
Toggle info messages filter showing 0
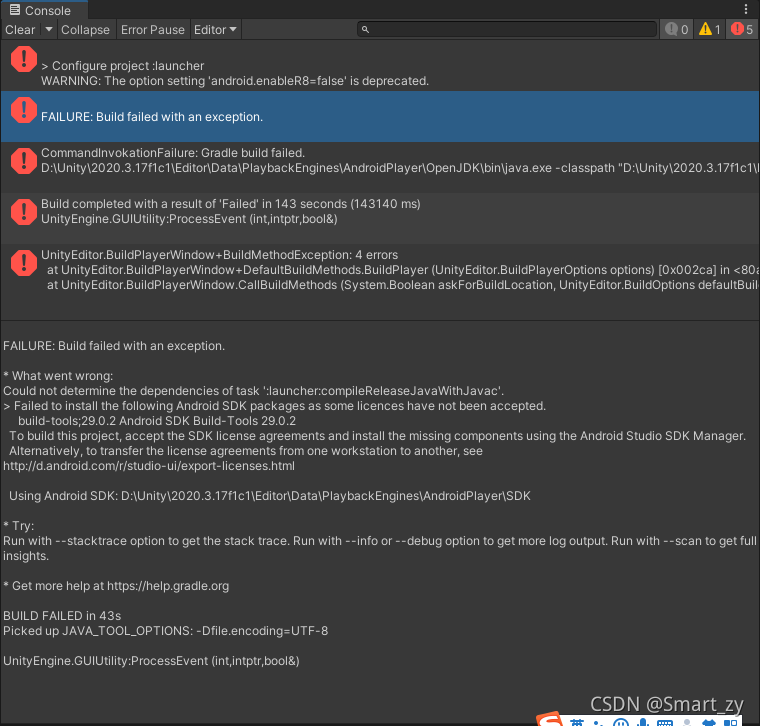[677, 30]
